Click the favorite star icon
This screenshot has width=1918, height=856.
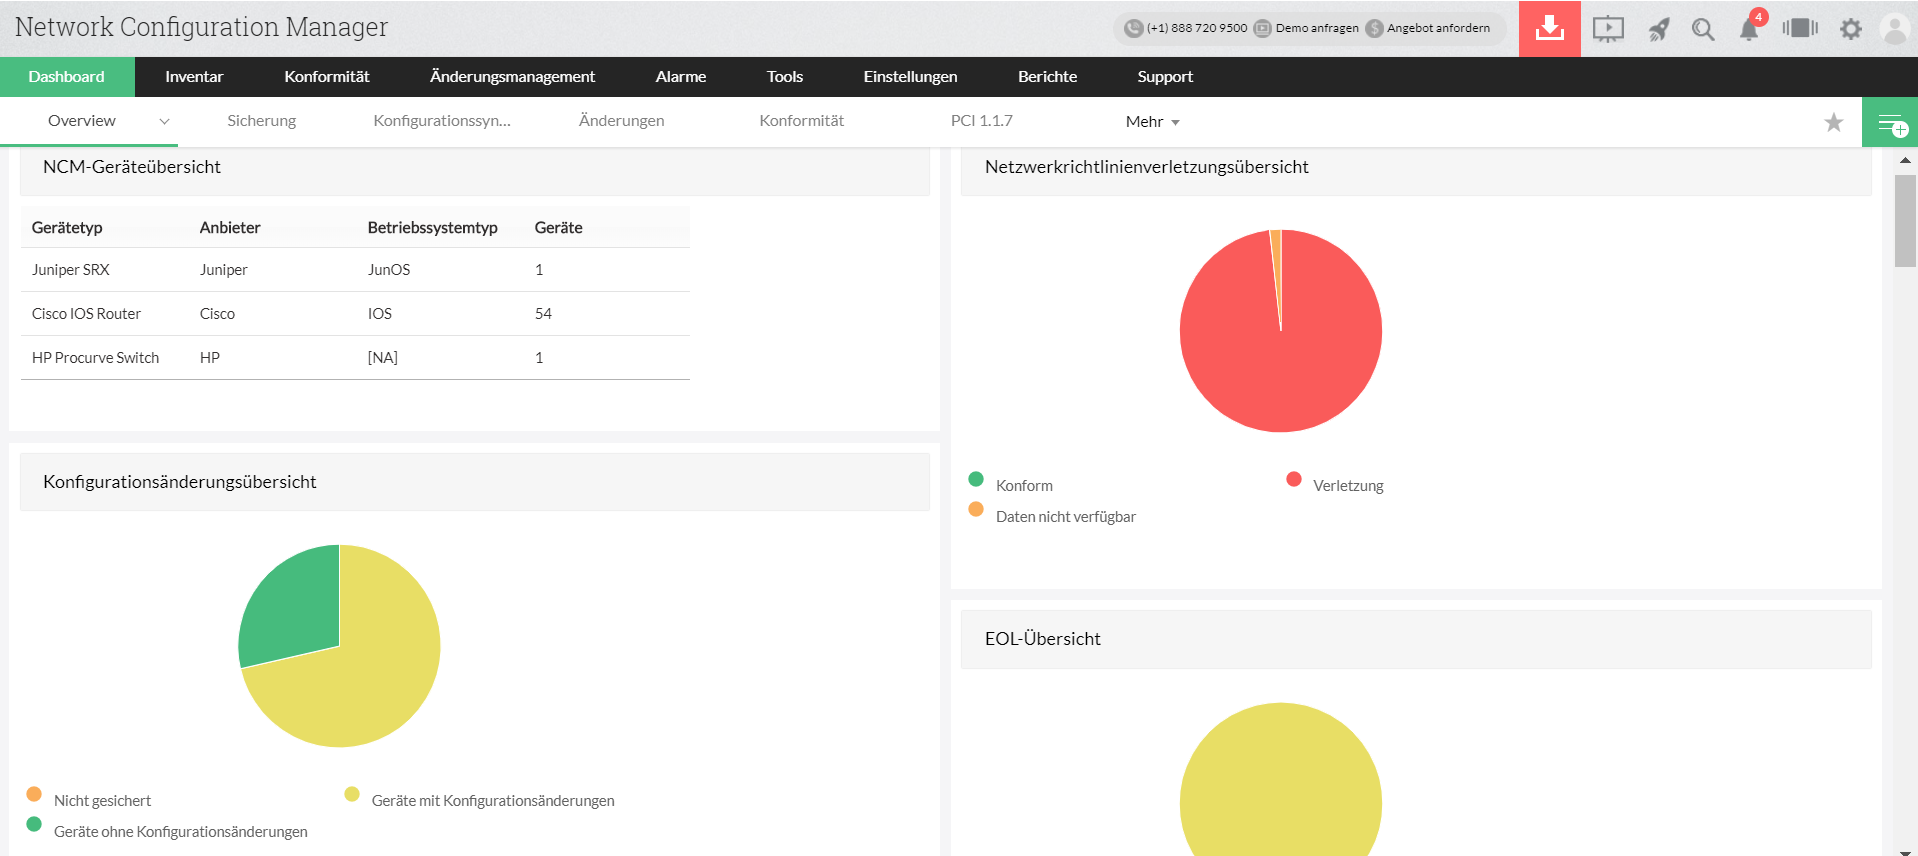tap(1833, 122)
